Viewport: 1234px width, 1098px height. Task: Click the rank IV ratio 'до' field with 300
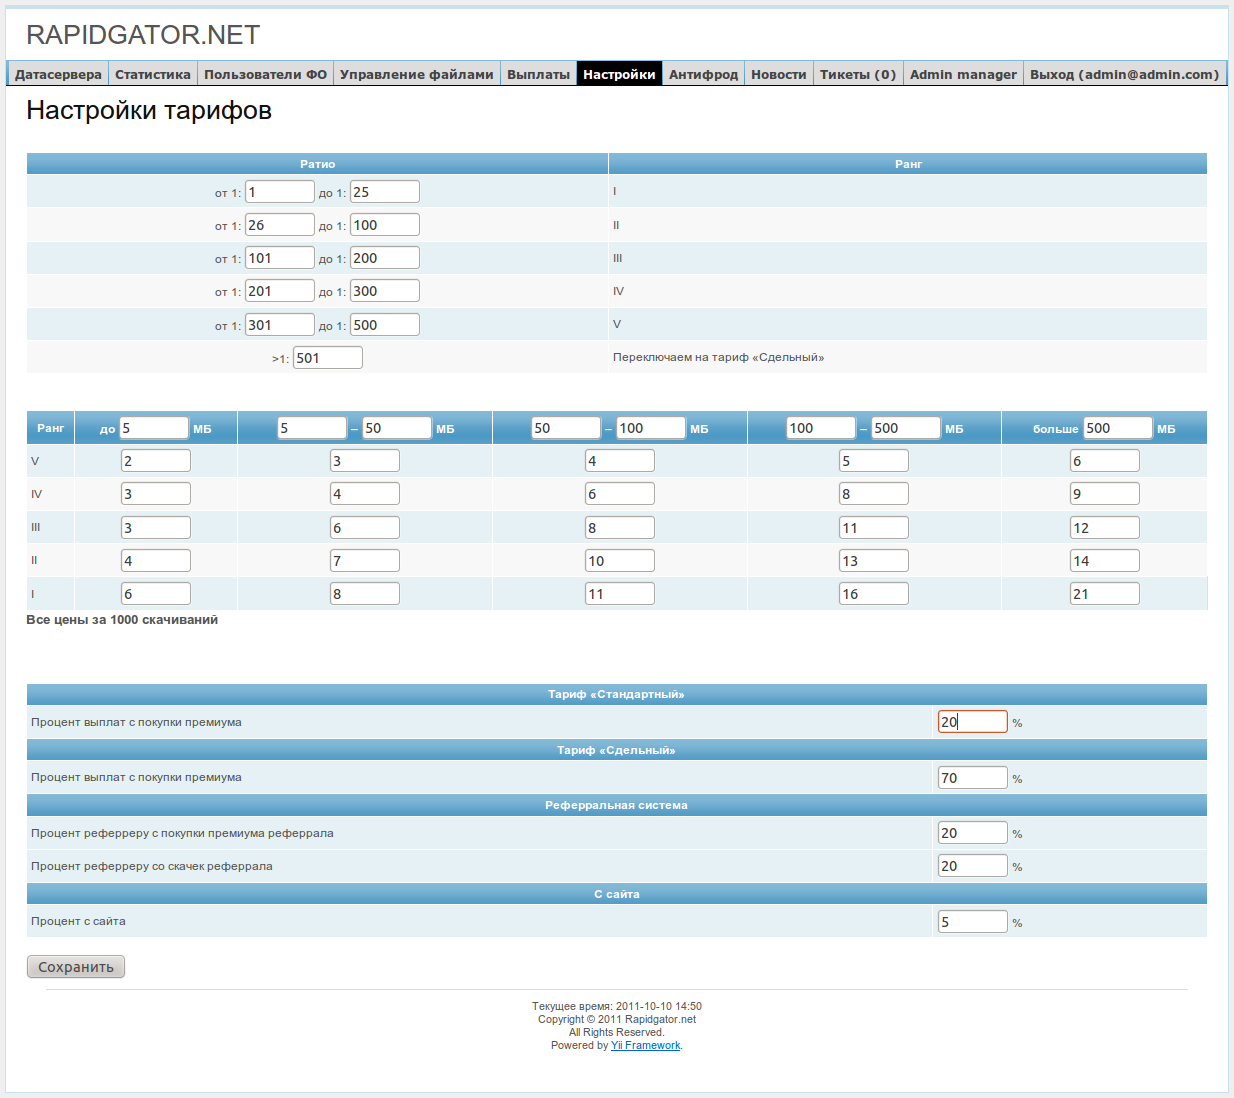[385, 291]
